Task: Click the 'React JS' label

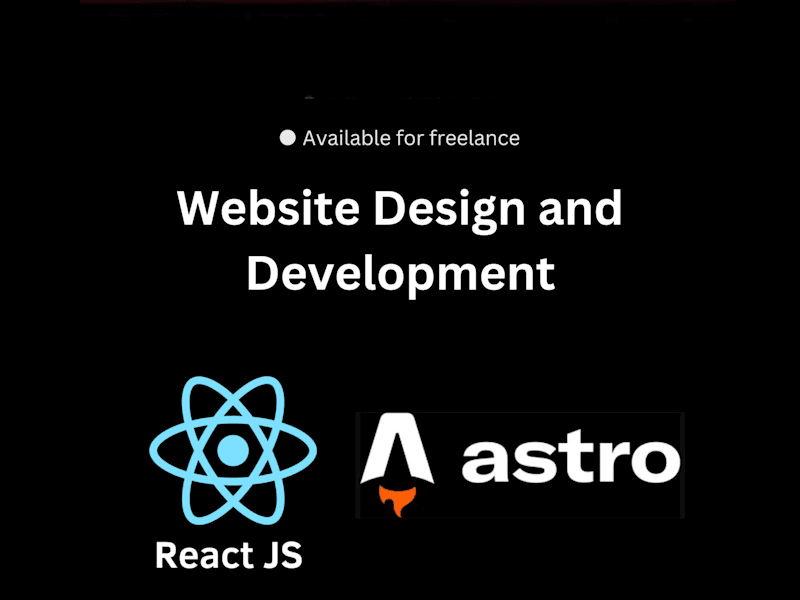Action: tap(229, 555)
